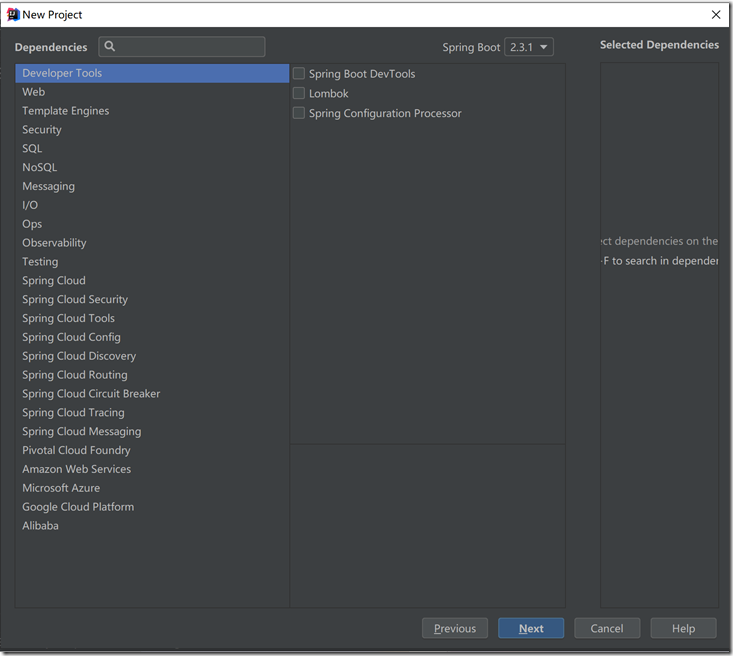The image size is (733, 656).
Task: Go to the Previous step
Action: [x=455, y=628]
